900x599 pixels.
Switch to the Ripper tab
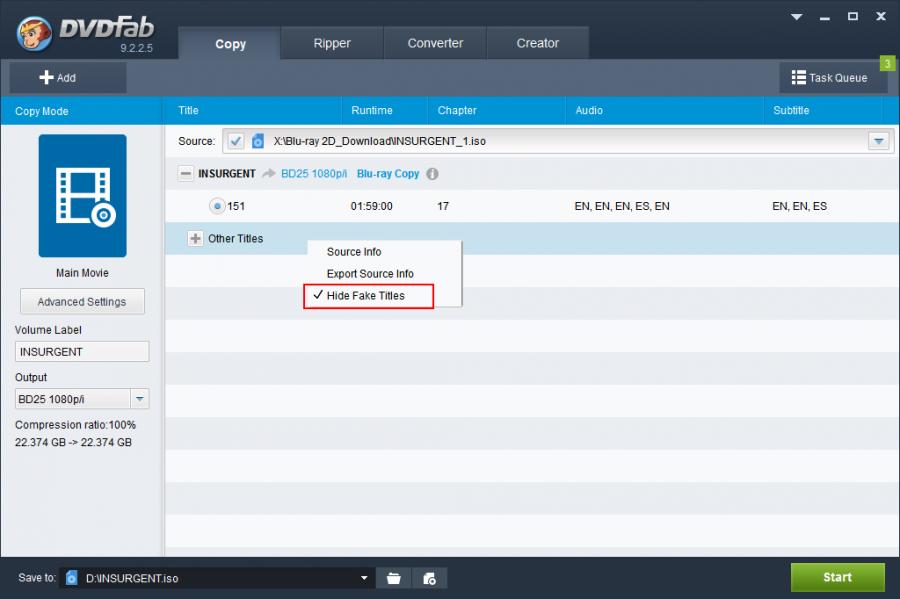click(332, 43)
